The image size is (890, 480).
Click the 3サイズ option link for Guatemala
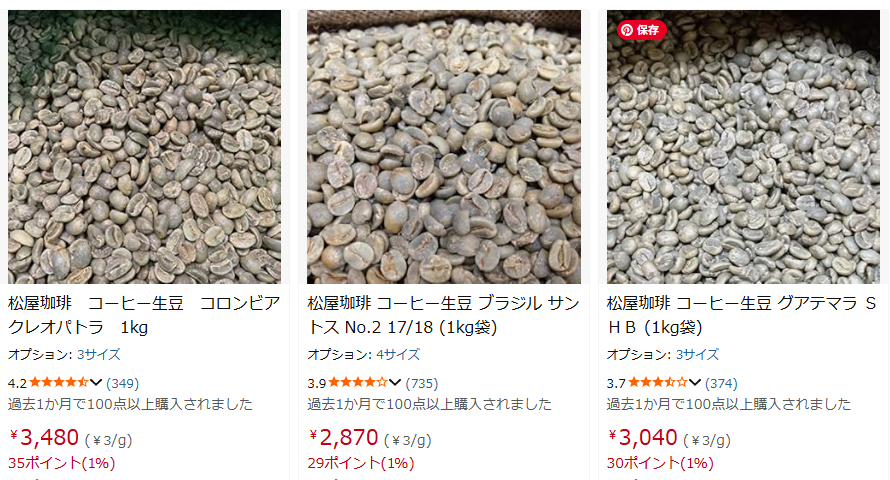click(697, 354)
